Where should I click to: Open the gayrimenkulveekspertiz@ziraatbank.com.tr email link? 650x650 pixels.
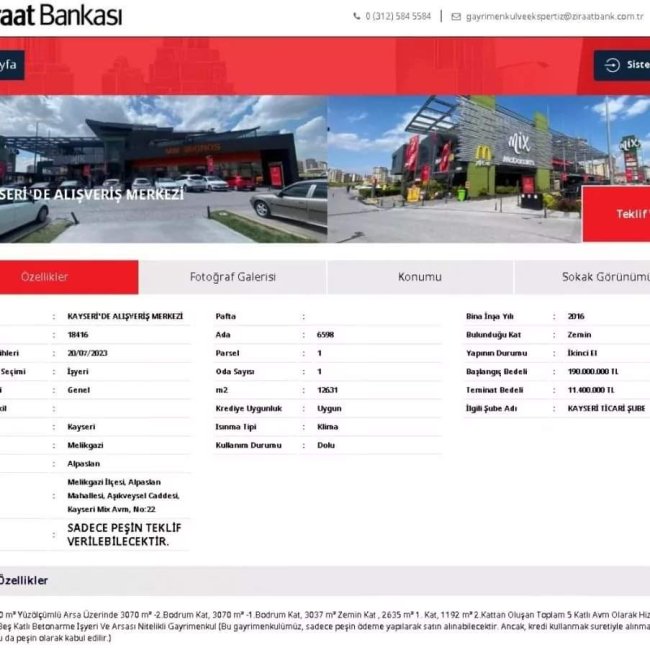[x=553, y=16]
